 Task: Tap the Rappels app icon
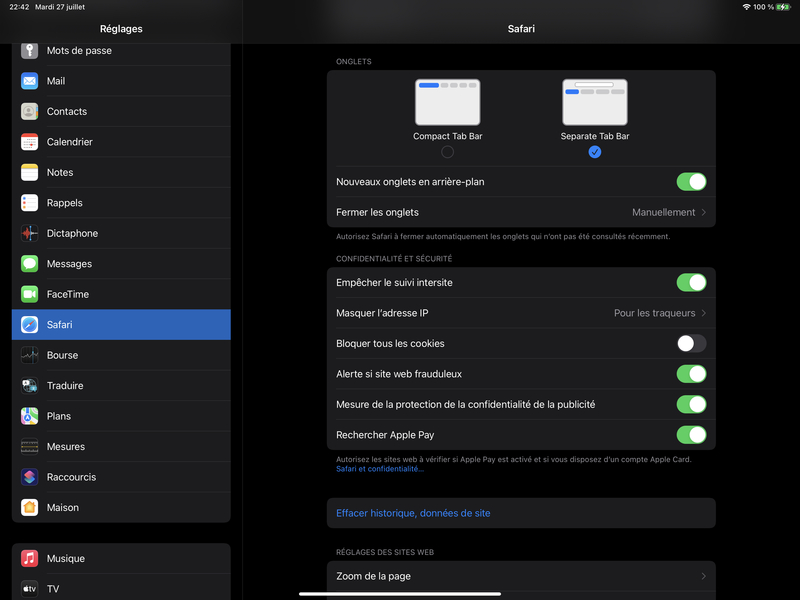(30, 203)
